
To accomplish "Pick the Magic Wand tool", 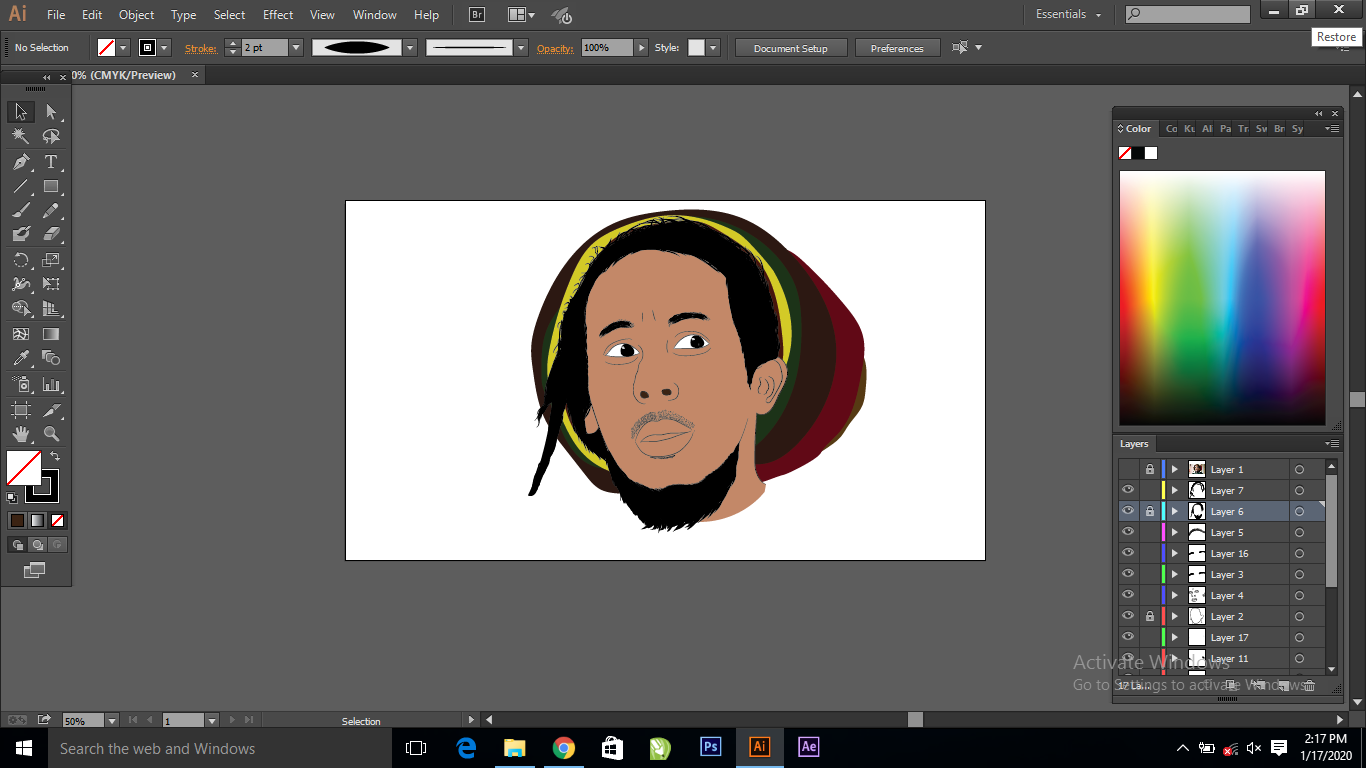I will point(21,137).
